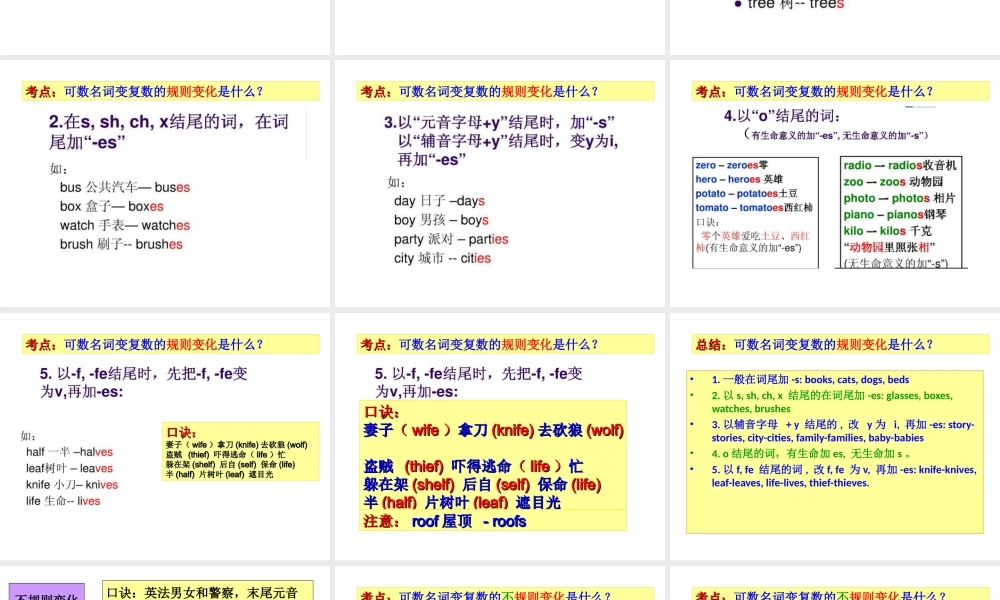Screen dimensions: 1000x600
Task: Click summary point '4. o 结尾的词，有生命加 es'
Action: (x=811, y=453)
